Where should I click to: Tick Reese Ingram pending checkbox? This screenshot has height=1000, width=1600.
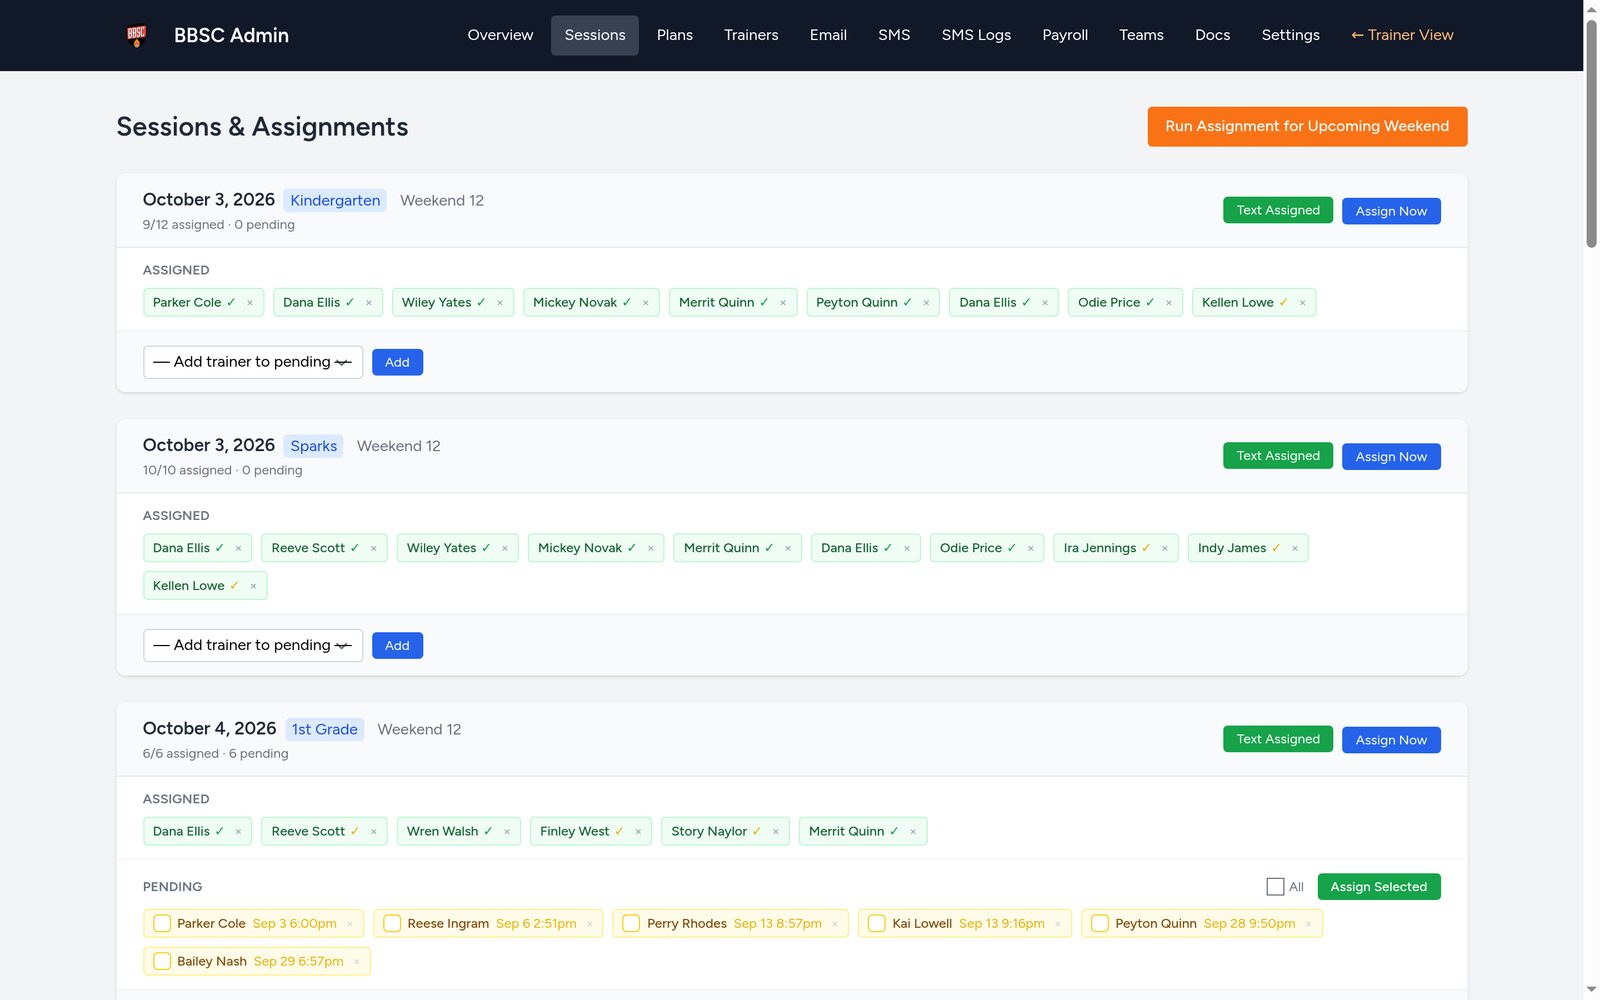pyautogui.click(x=392, y=924)
